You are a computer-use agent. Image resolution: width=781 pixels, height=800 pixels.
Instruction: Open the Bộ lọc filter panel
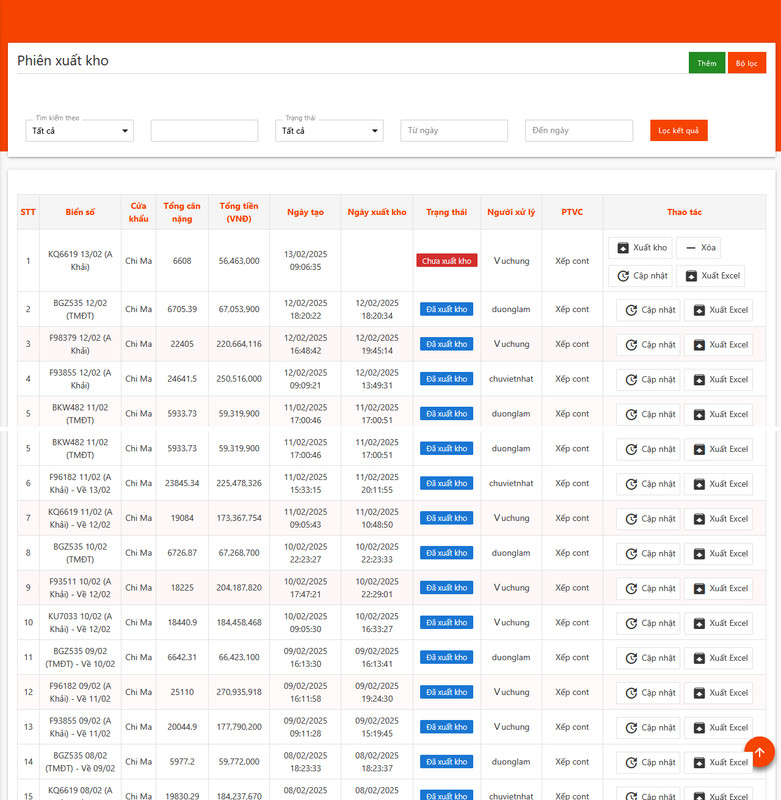coord(746,63)
